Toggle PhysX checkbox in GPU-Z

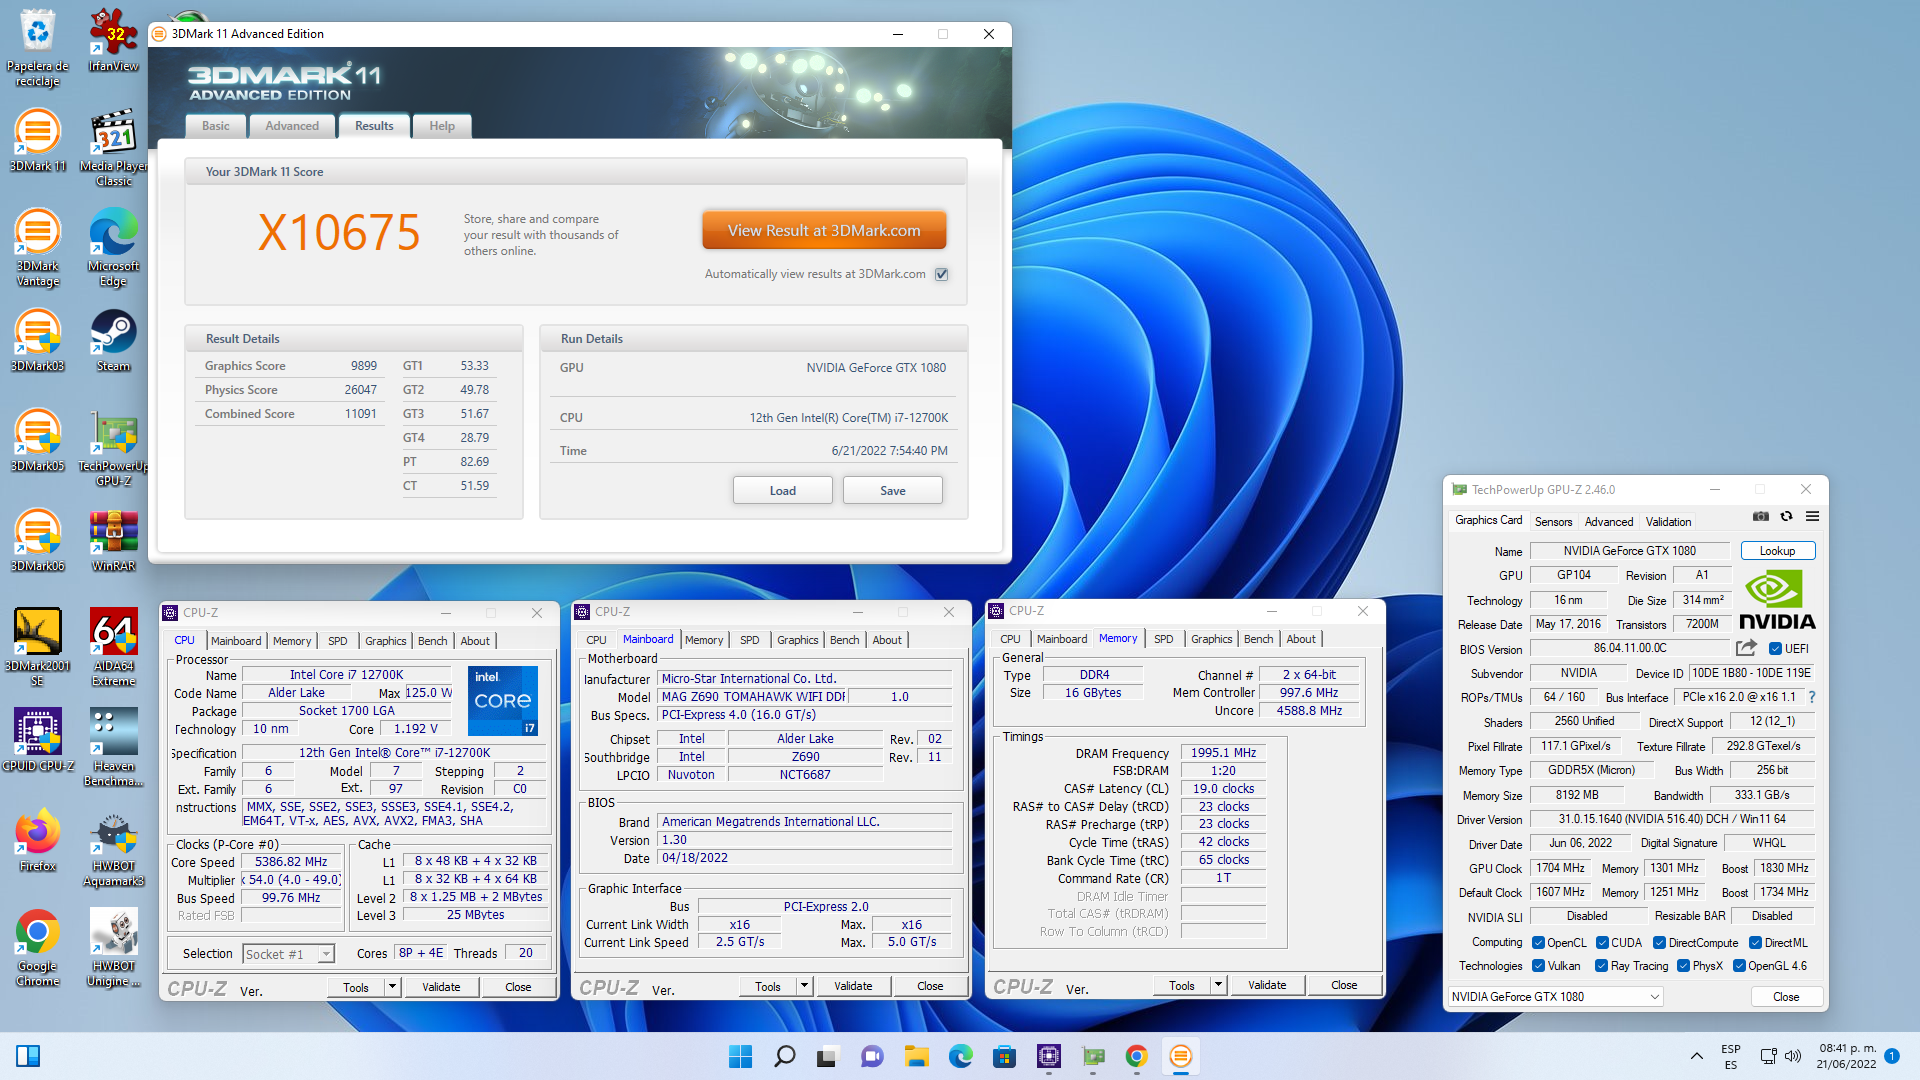coord(1683,966)
